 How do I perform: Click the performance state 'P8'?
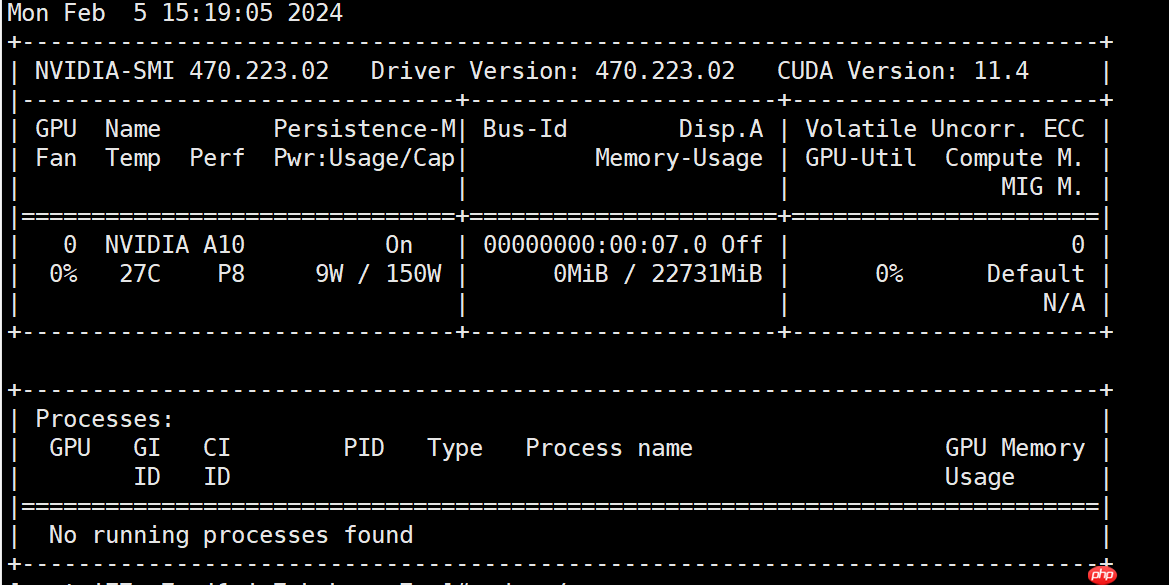pos(231,273)
